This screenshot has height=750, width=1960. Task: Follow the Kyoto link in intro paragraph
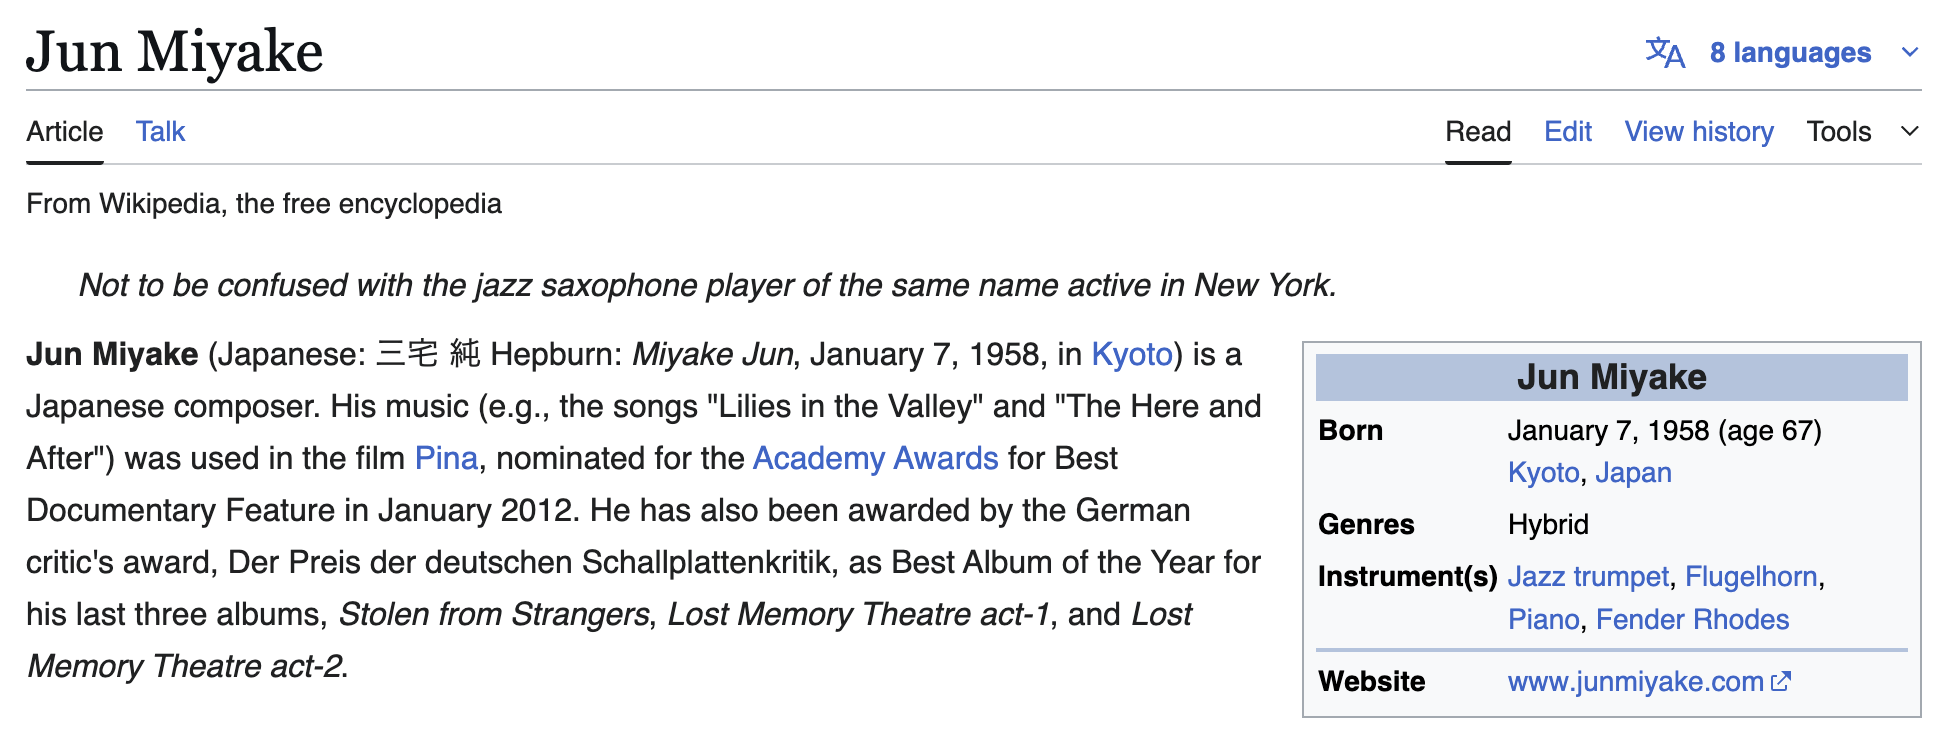pos(1131,354)
